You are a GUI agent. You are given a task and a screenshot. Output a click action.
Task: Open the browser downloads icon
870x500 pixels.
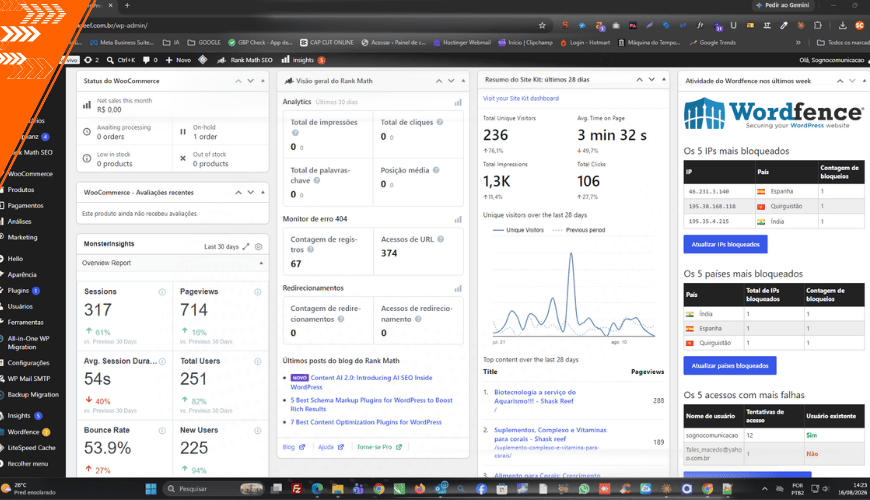click(842, 26)
